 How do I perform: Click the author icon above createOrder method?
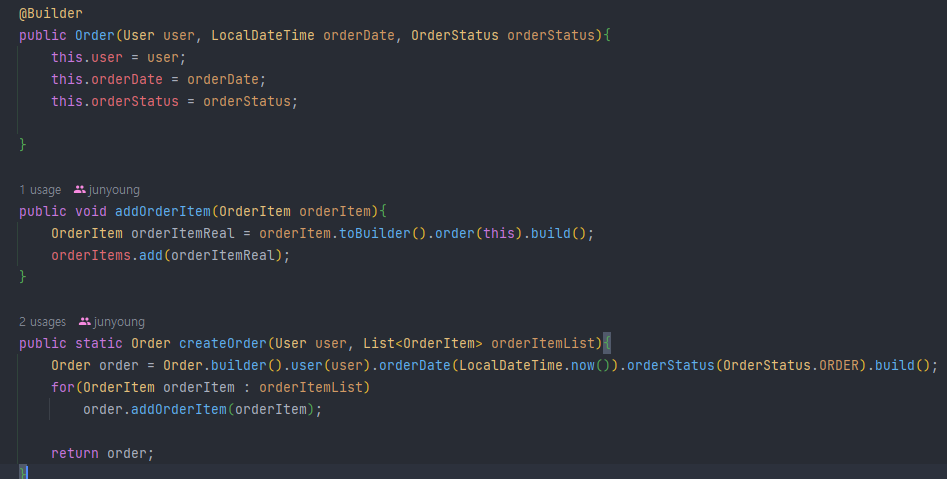pyautogui.click(x=85, y=321)
